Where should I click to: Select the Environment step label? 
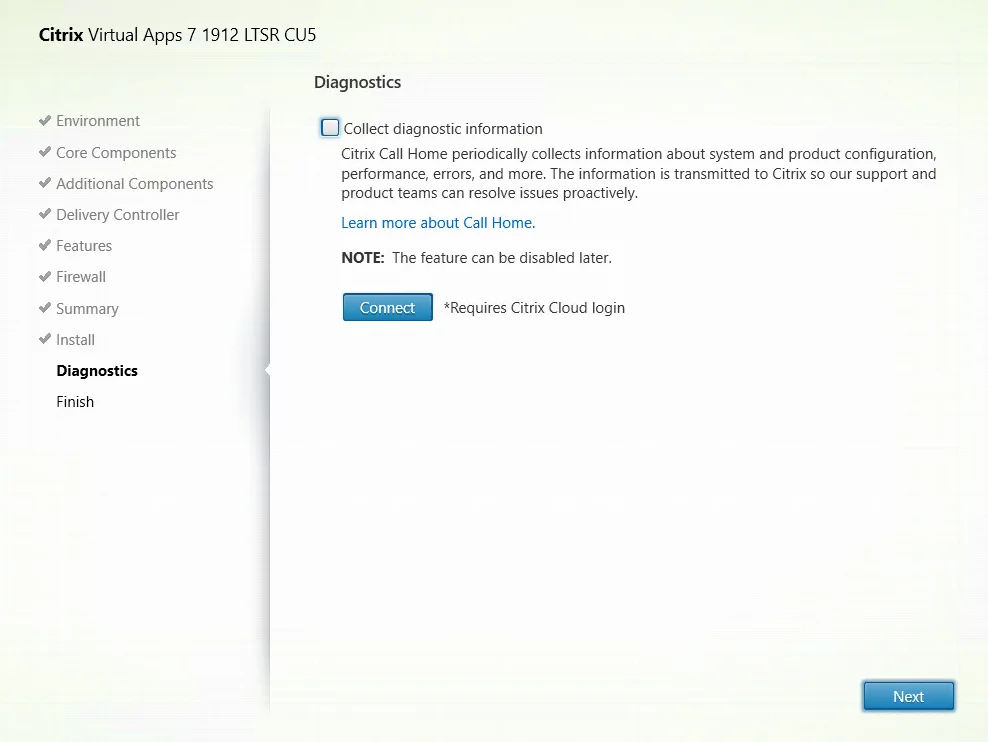pos(98,121)
